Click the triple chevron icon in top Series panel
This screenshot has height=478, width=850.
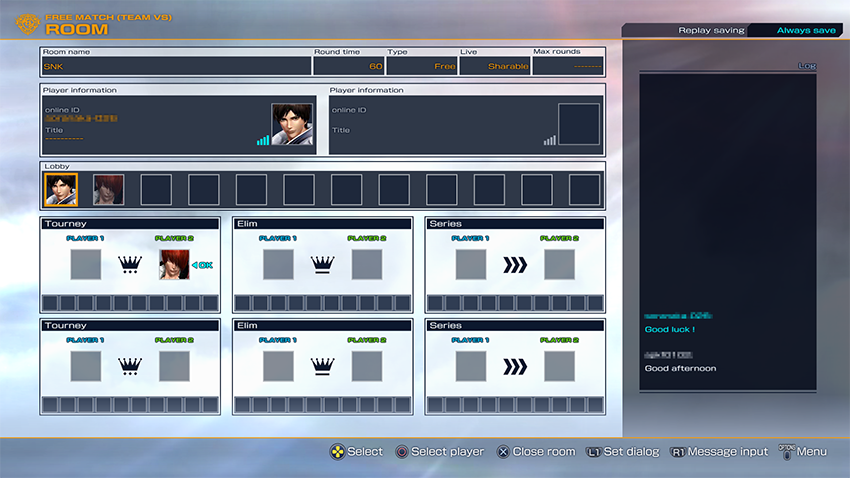515,265
